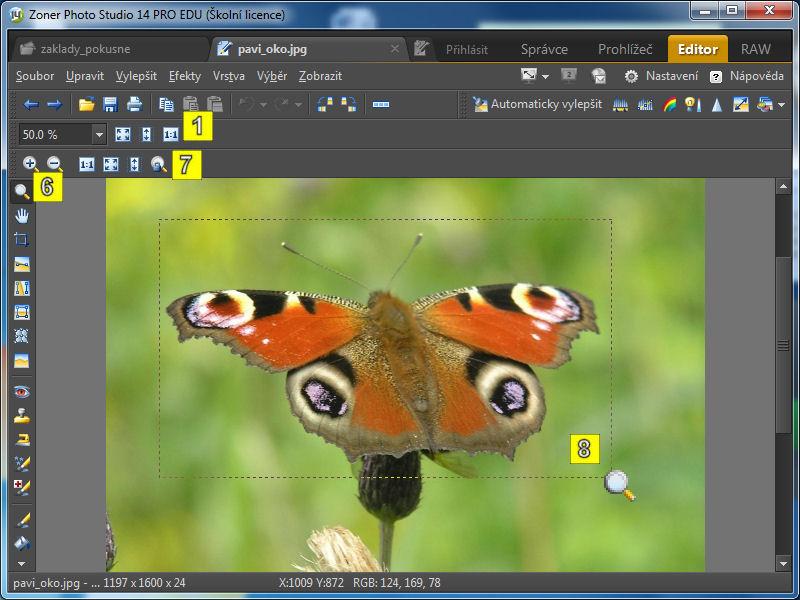Click the Print icon

pyautogui.click(x=134, y=105)
